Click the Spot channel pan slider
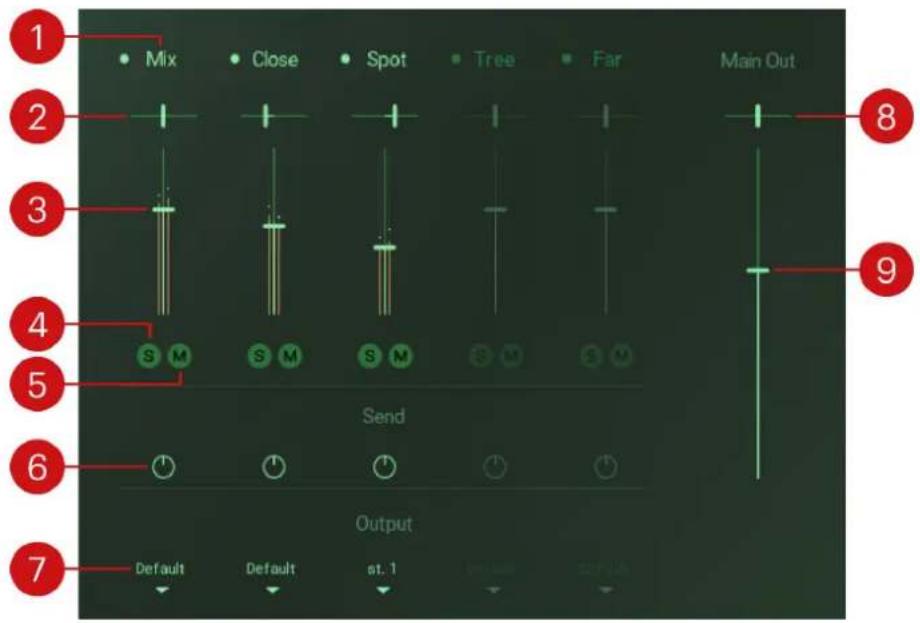This screenshot has width=920, height=623. point(384,116)
